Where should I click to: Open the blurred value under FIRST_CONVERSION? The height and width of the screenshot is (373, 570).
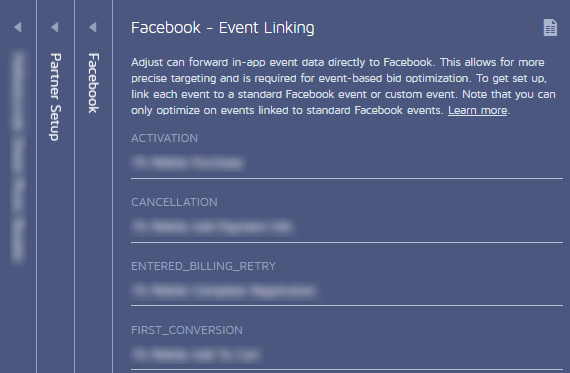[x=196, y=354]
